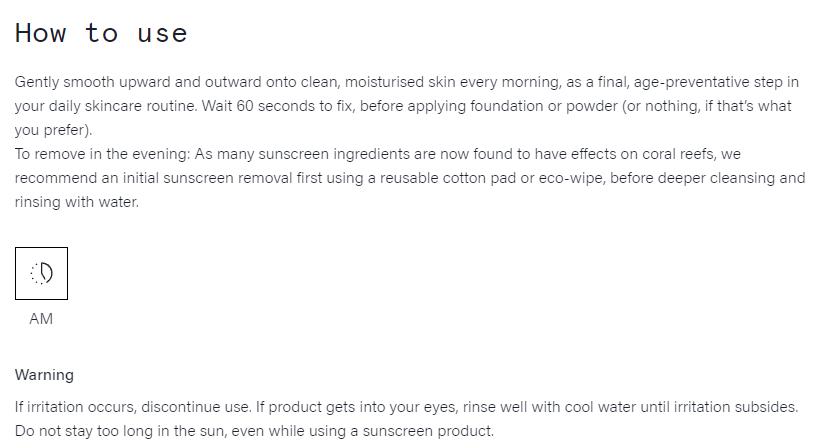Click the 'you prefer).' text line
The image size is (824, 444).
click(54, 130)
